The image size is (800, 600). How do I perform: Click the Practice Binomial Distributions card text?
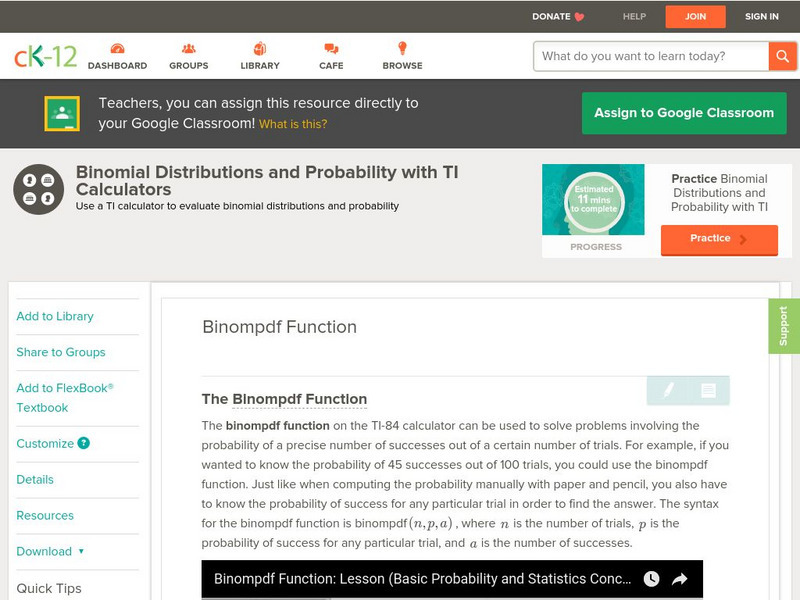pos(719,193)
